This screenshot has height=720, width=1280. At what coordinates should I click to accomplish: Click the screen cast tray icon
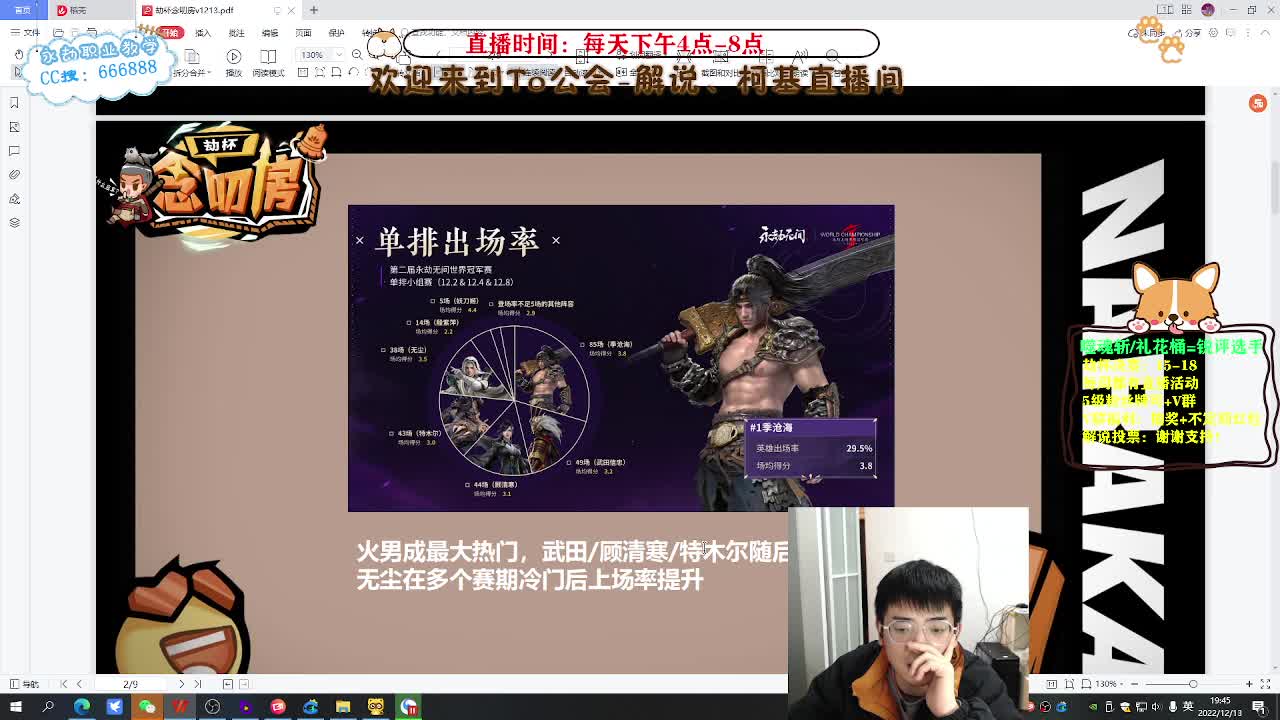1141,707
